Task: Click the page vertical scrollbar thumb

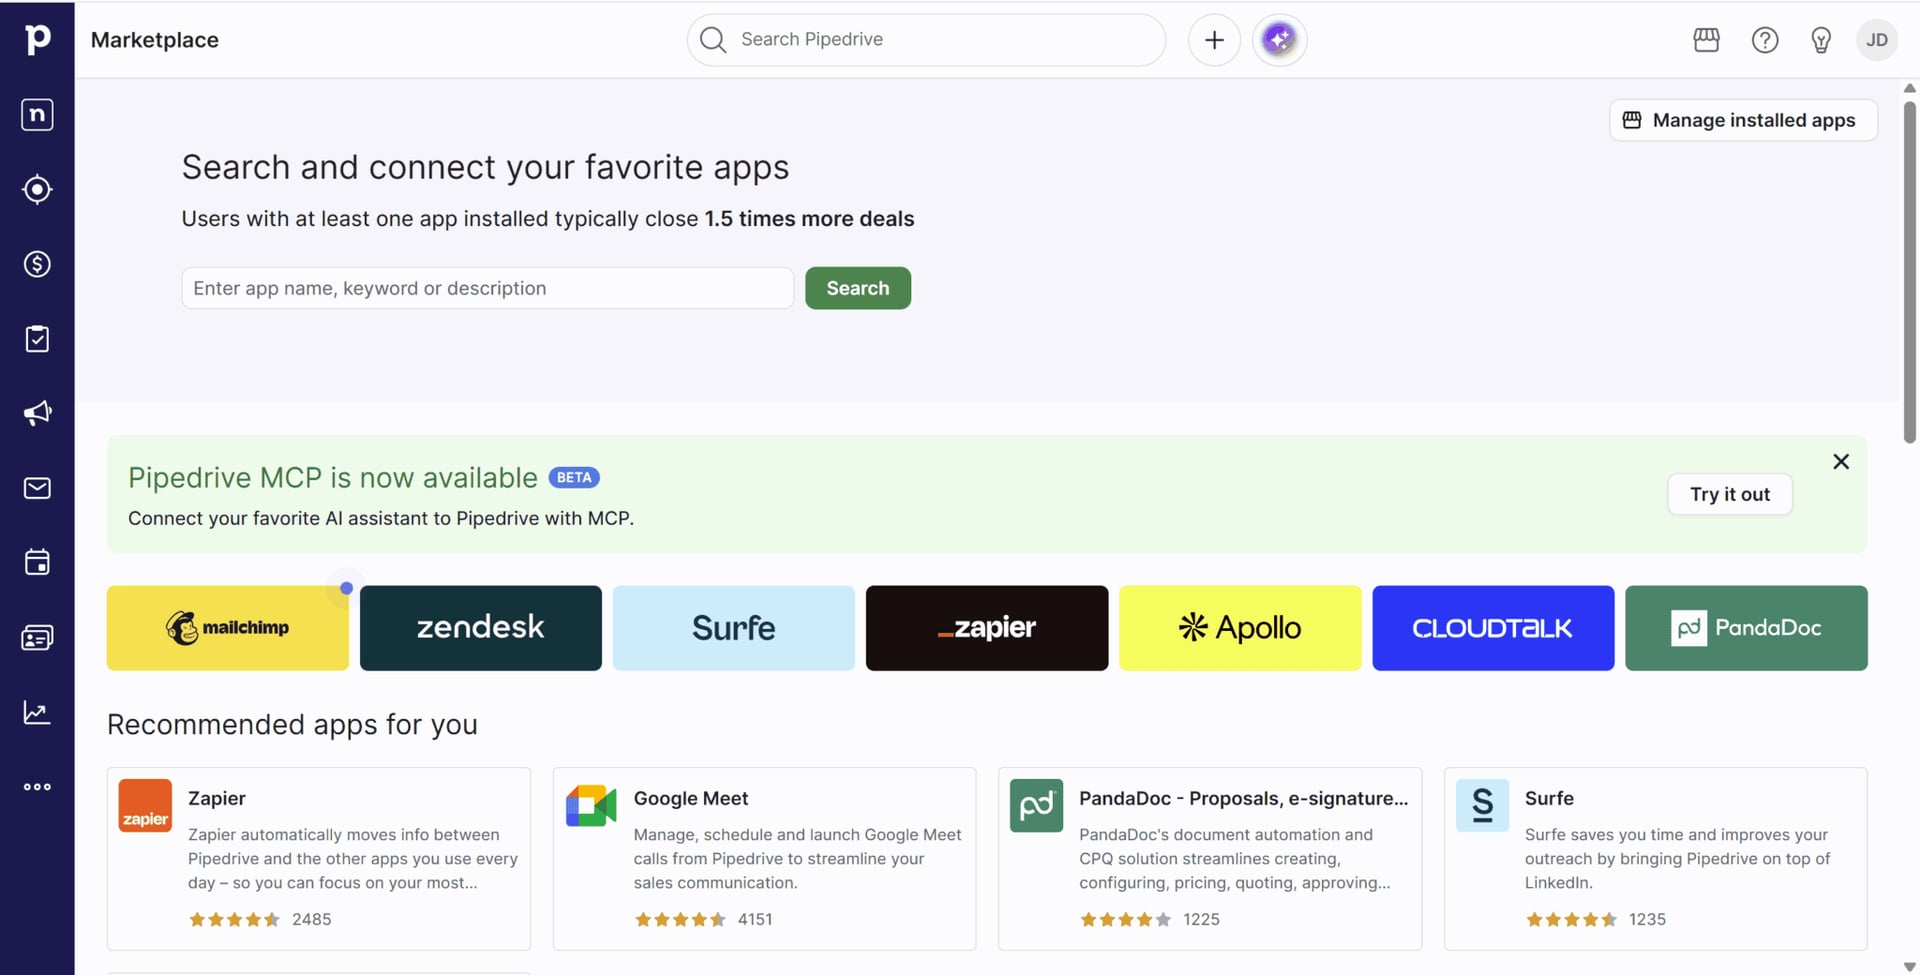Action: point(1909,270)
